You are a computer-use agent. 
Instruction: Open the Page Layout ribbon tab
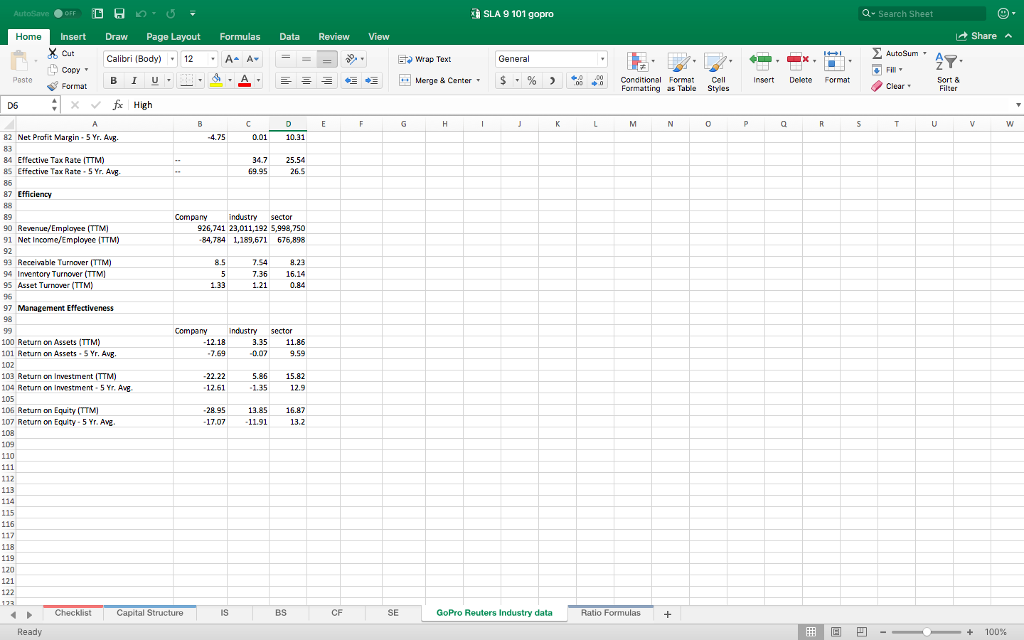click(x=173, y=37)
